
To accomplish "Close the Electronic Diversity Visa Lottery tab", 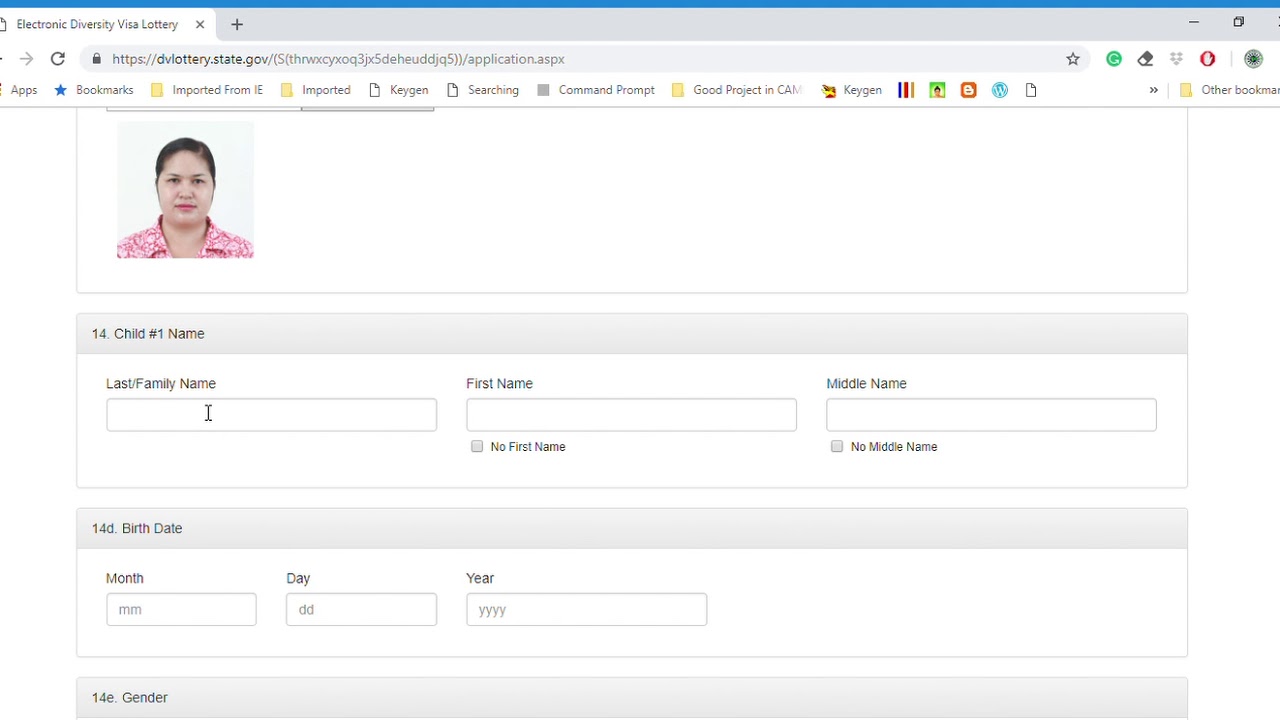I will 200,24.
